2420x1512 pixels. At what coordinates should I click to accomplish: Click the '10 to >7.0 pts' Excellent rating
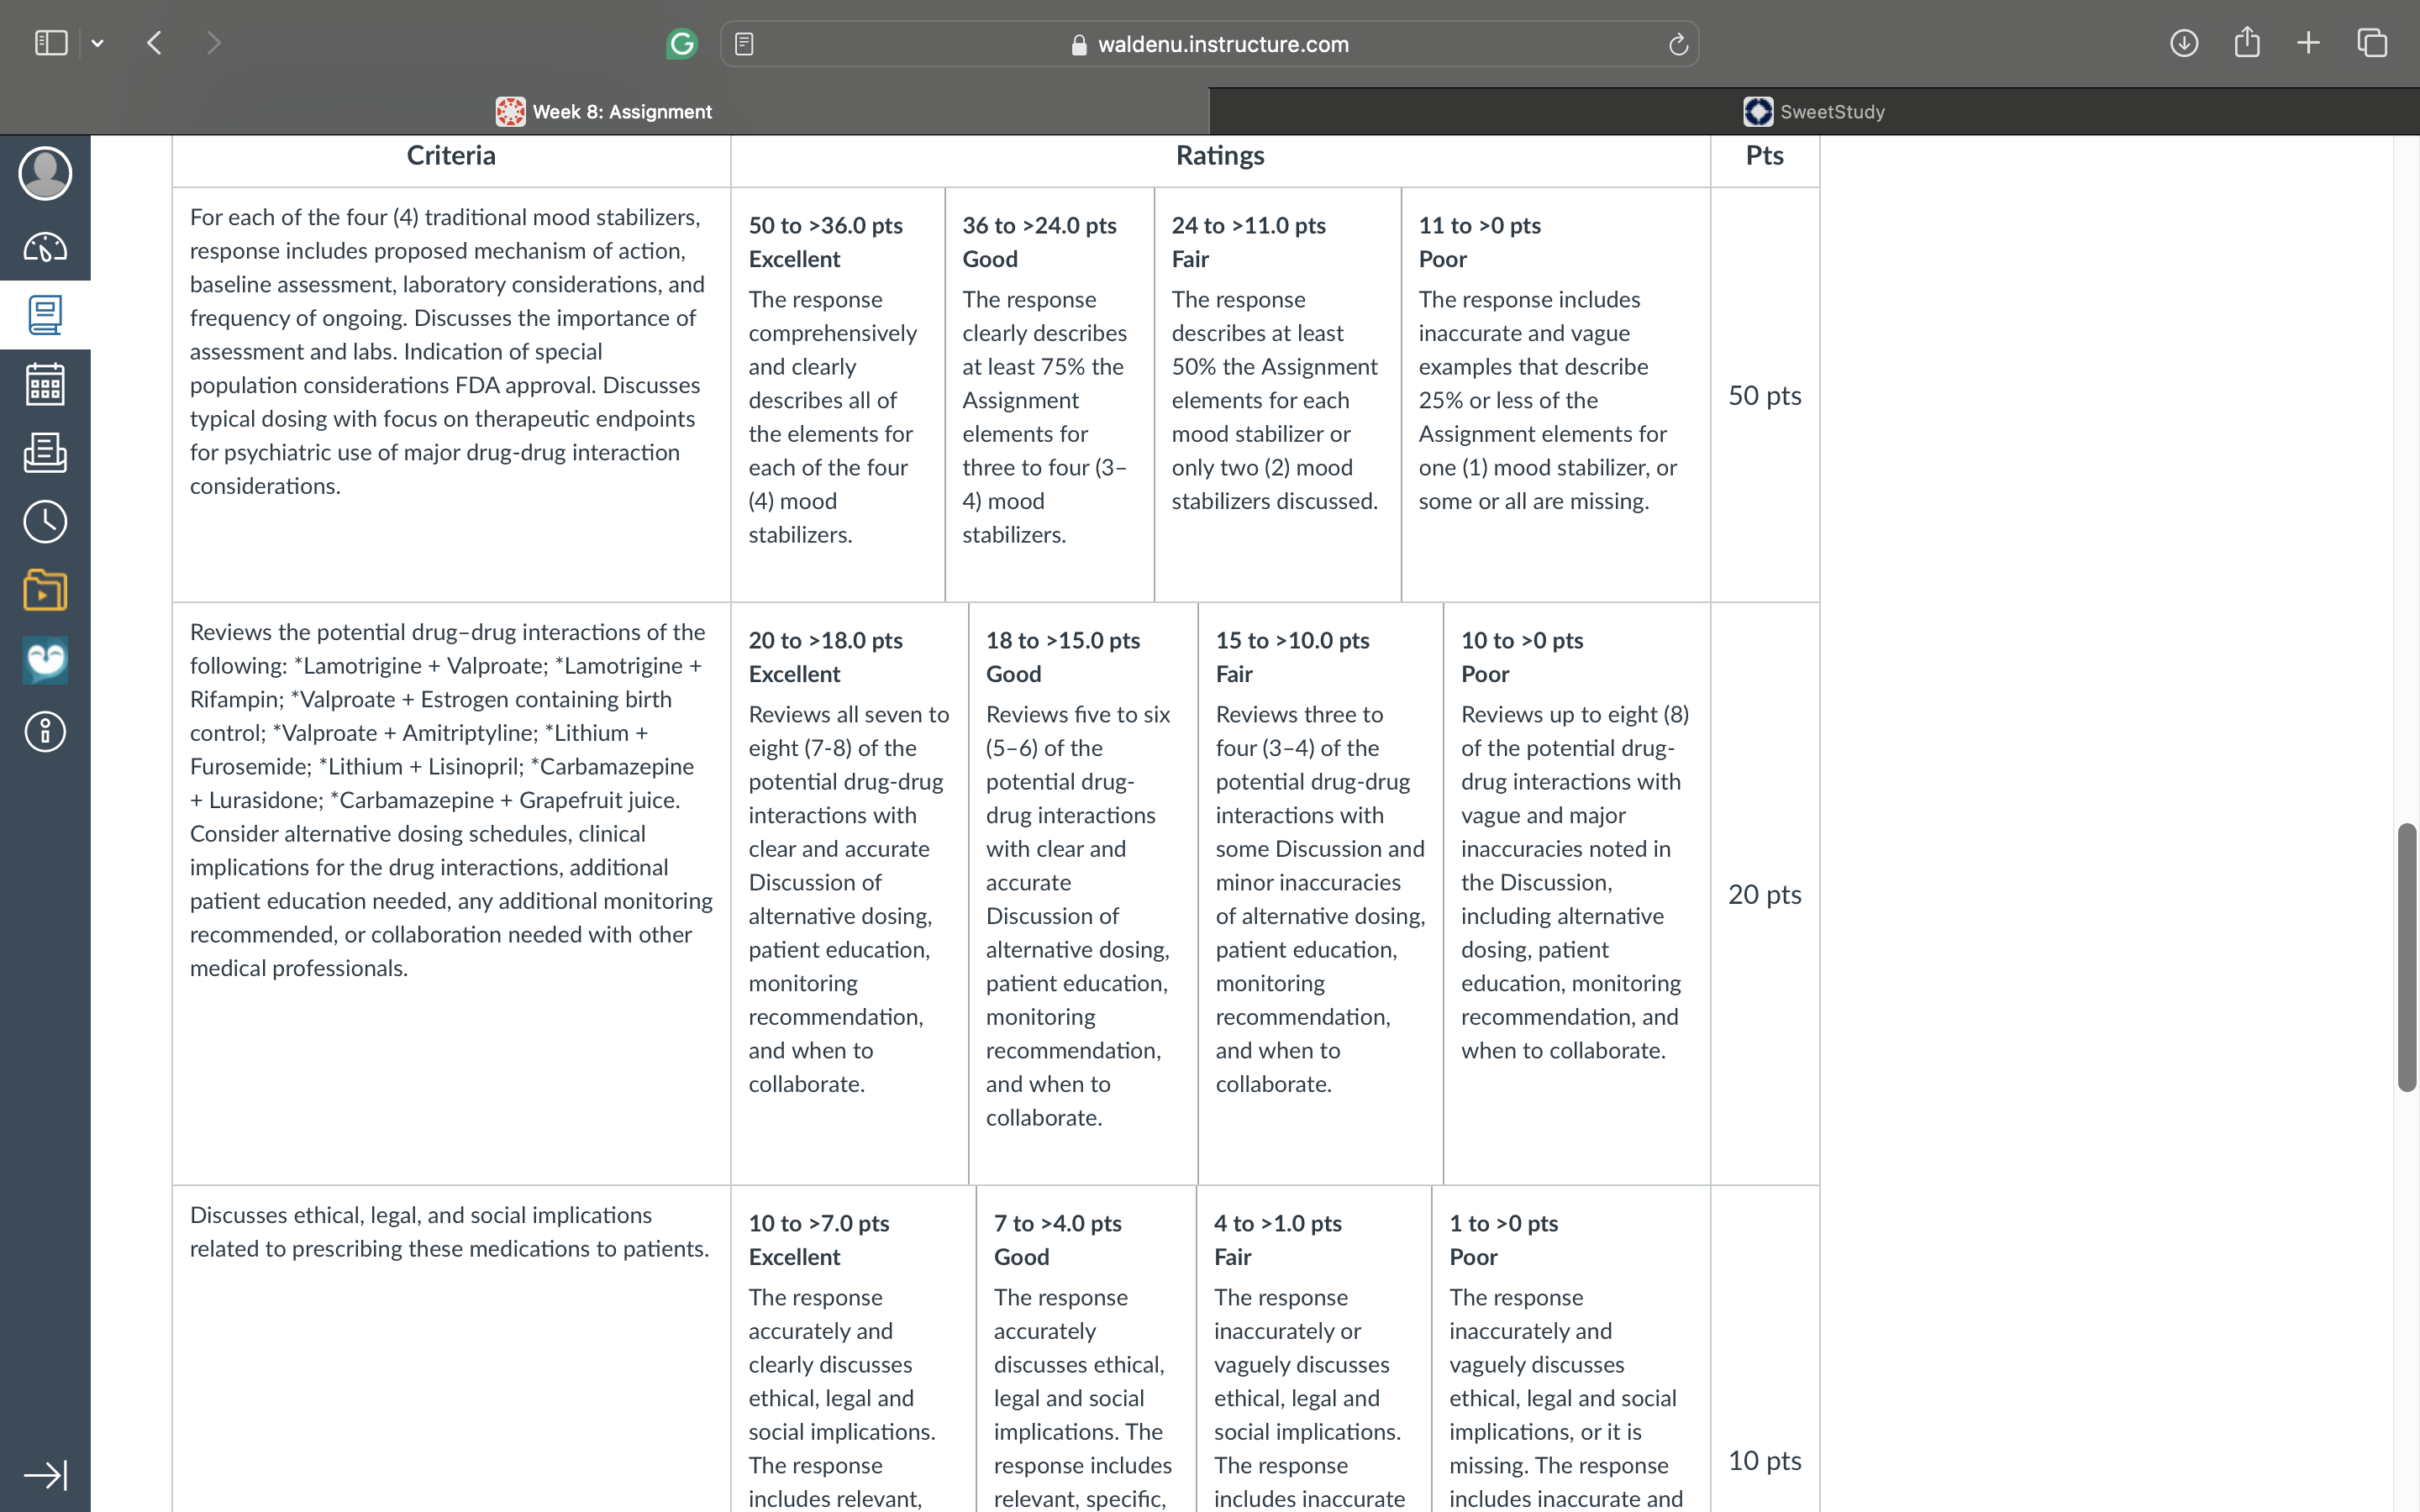pos(853,1349)
